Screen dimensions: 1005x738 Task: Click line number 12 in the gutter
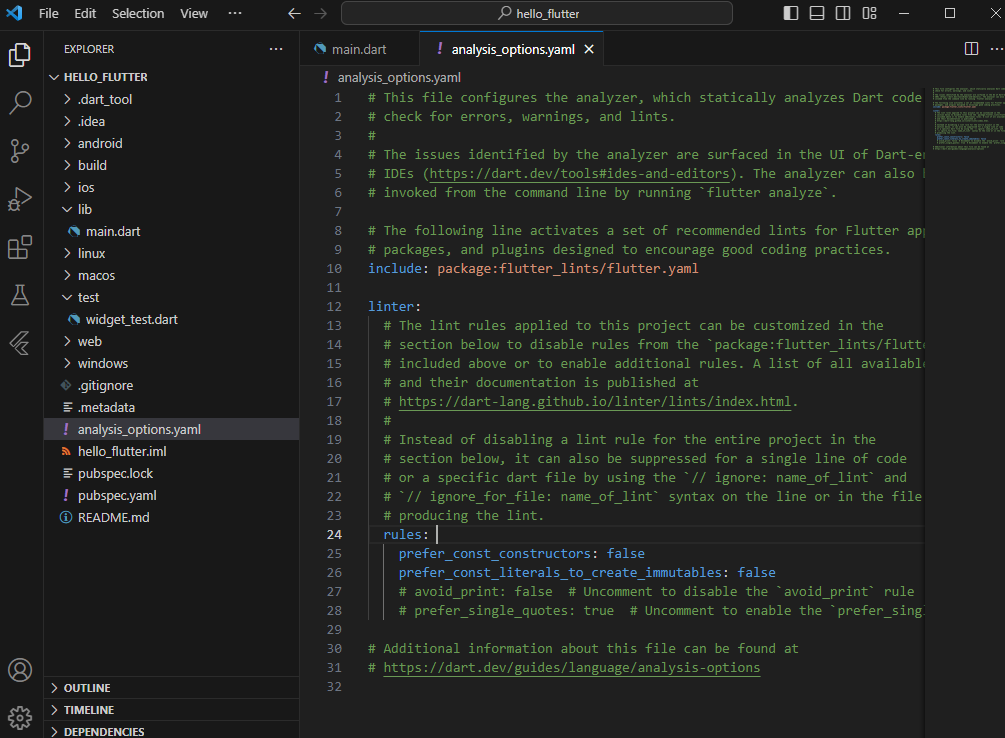tap(334, 306)
